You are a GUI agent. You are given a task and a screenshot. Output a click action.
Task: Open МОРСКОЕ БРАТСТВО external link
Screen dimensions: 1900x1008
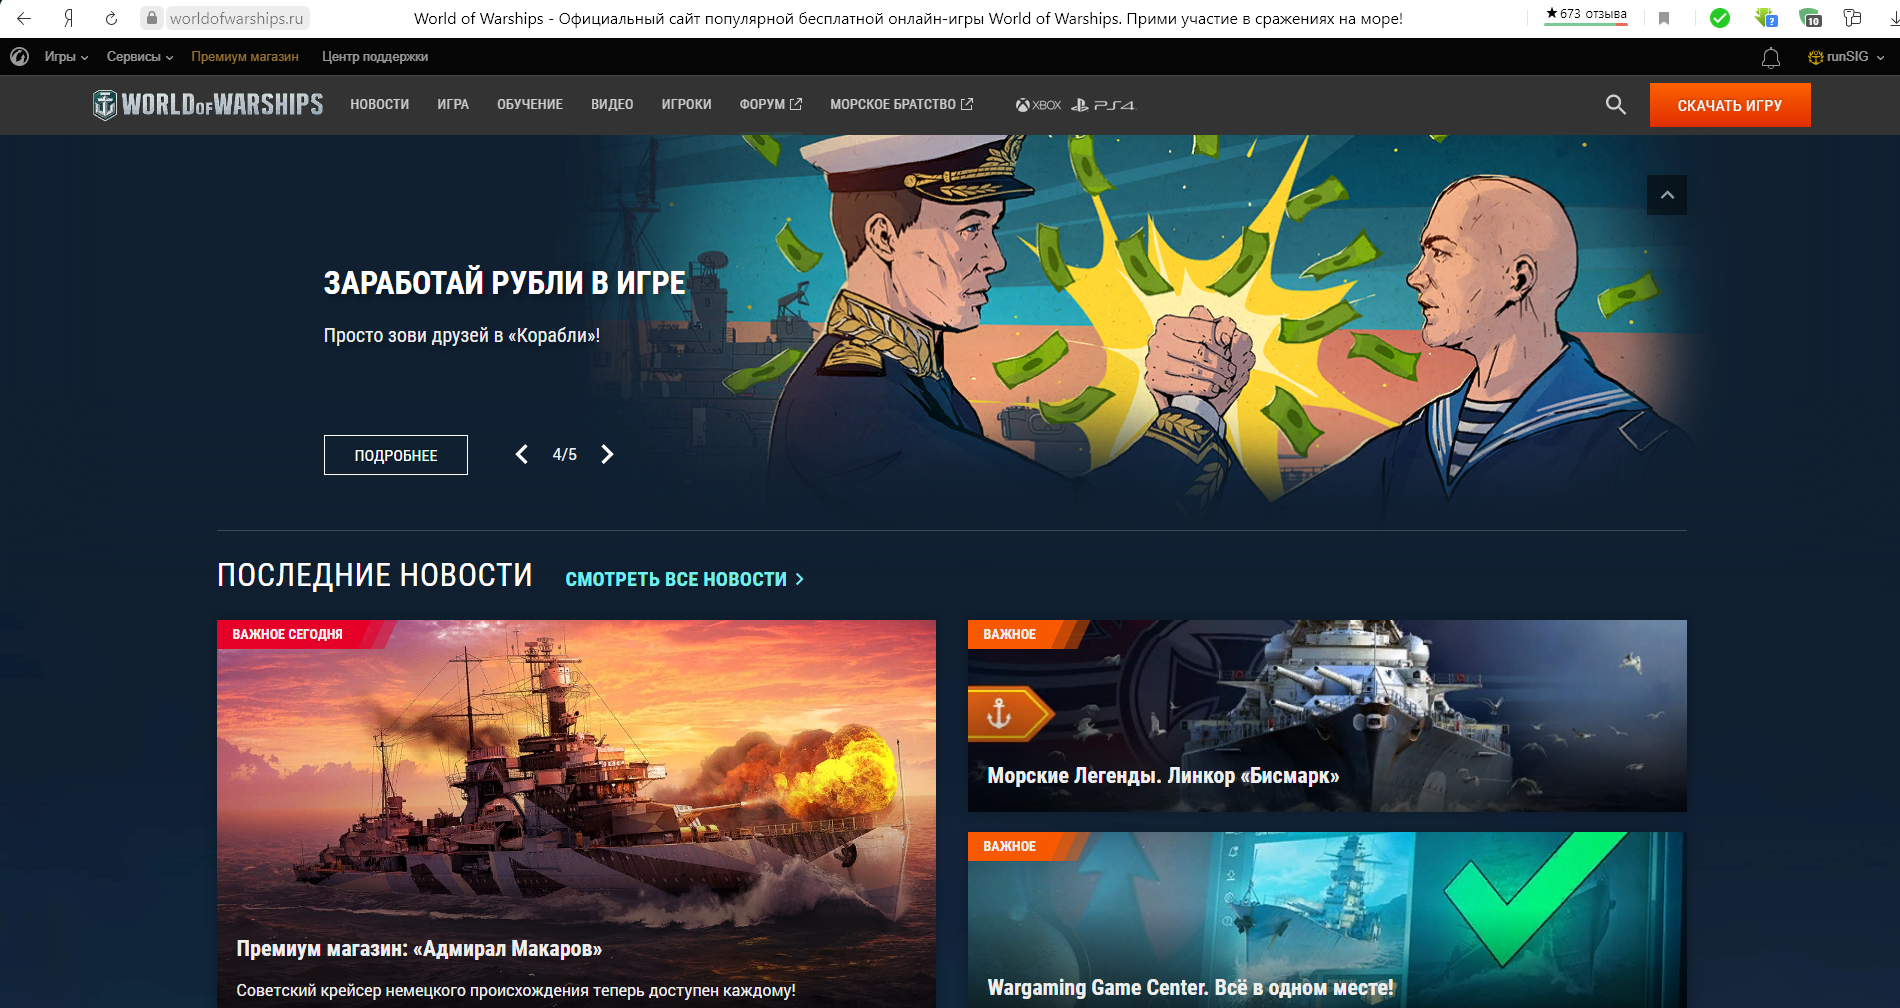click(x=901, y=104)
